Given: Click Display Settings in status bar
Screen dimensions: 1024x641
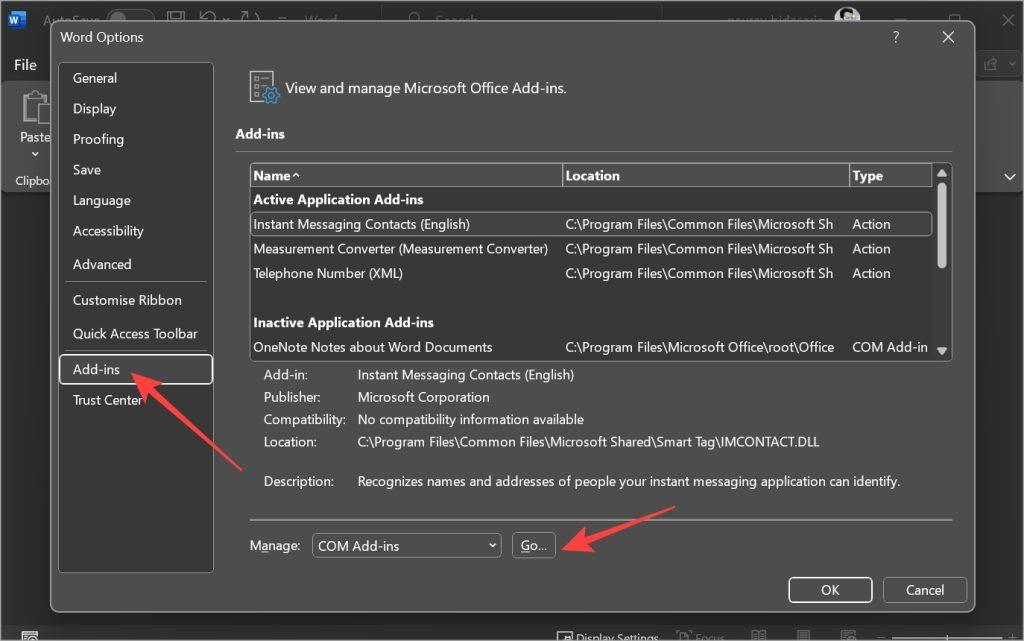Looking at the screenshot, I should [x=608, y=636].
